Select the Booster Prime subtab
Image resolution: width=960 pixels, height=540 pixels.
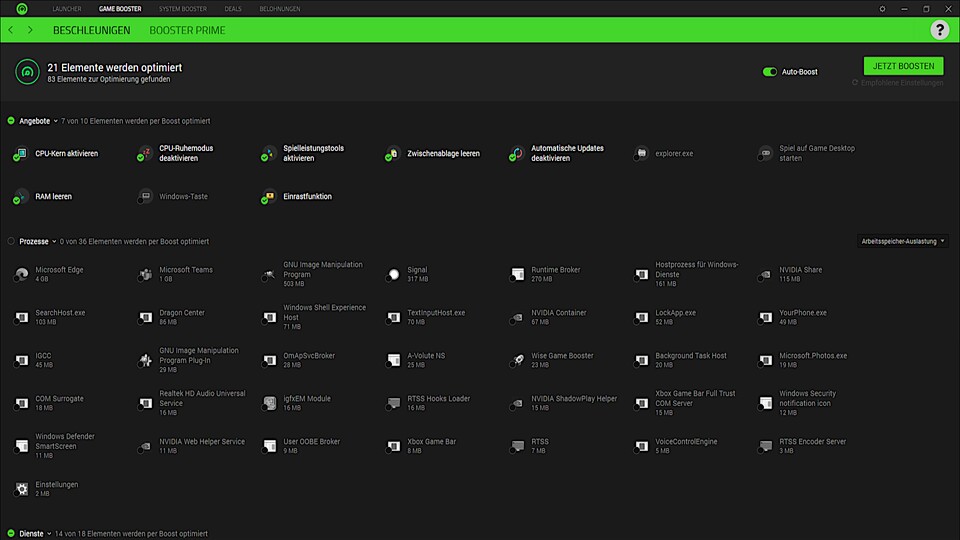coord(187,30)
